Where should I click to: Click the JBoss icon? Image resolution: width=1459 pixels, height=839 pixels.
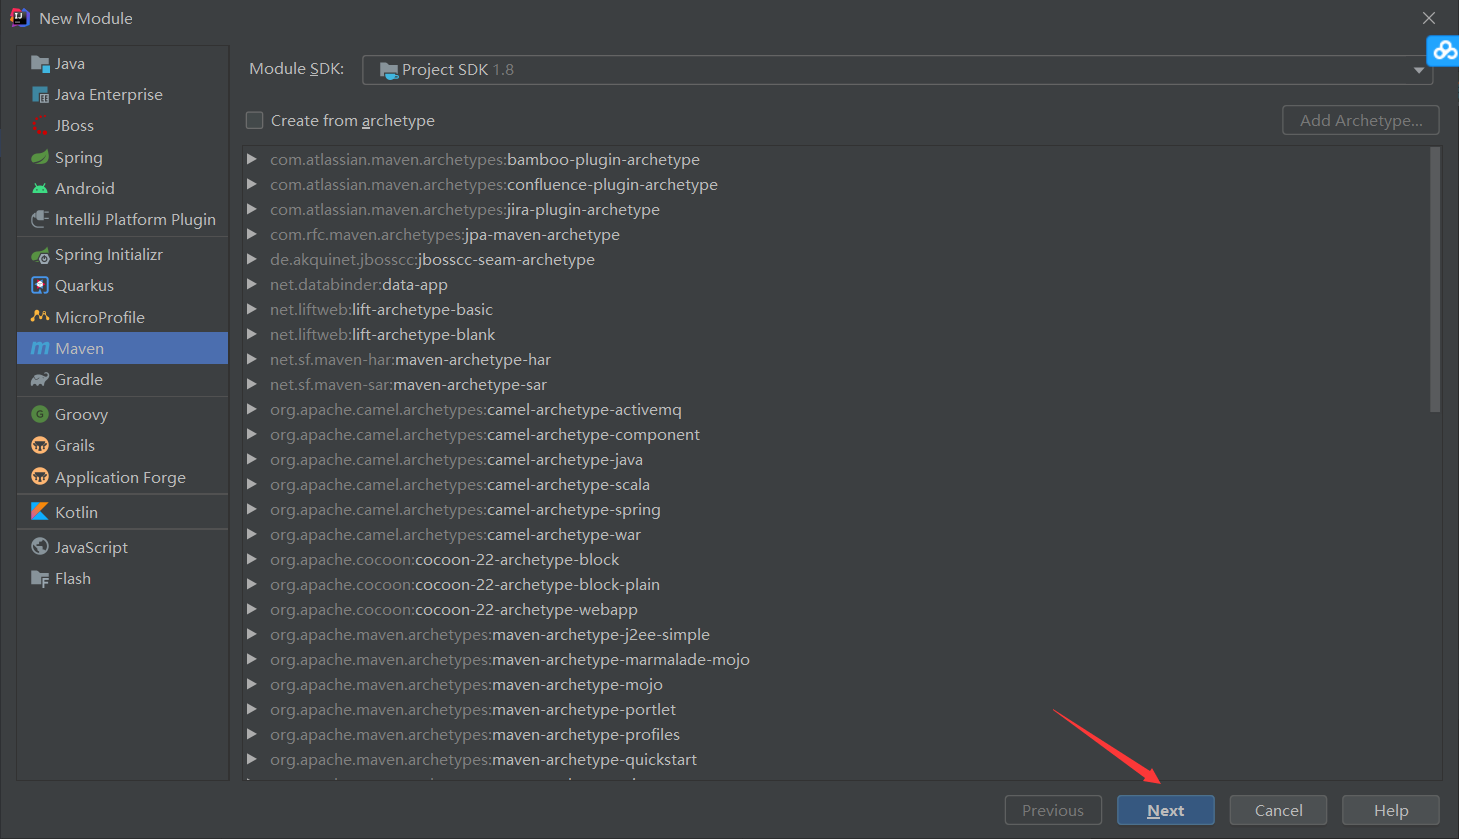tap(40, 126)
